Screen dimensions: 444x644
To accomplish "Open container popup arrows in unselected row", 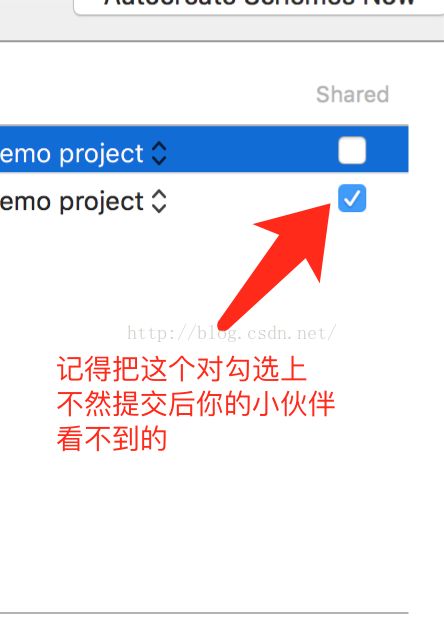I will point(159,201).
